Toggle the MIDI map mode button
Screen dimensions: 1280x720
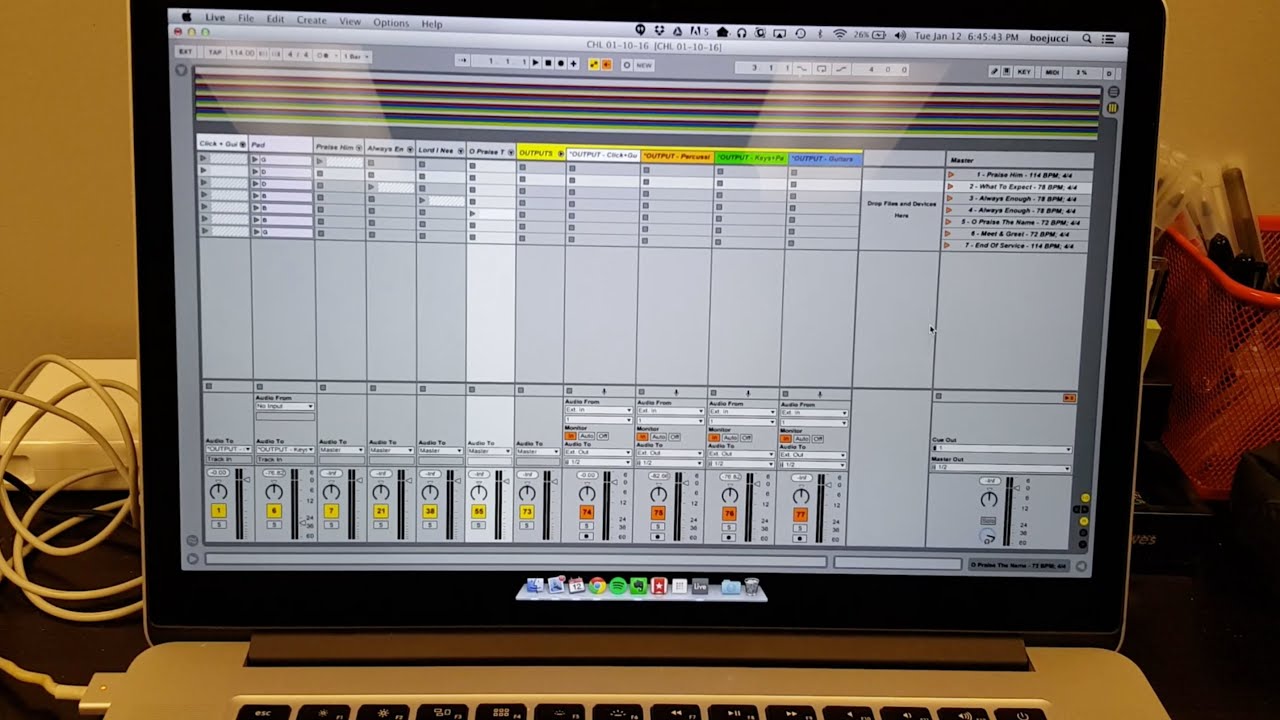click(x=1052, y=72)
